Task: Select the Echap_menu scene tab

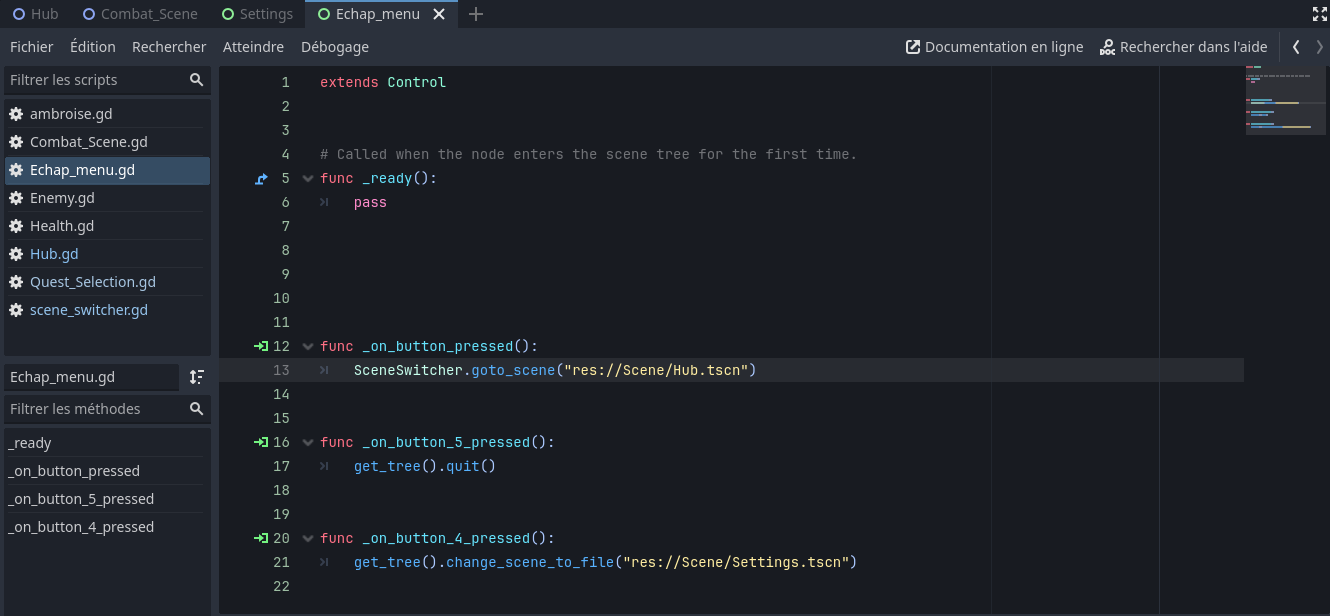Action: tap(381, 14)
